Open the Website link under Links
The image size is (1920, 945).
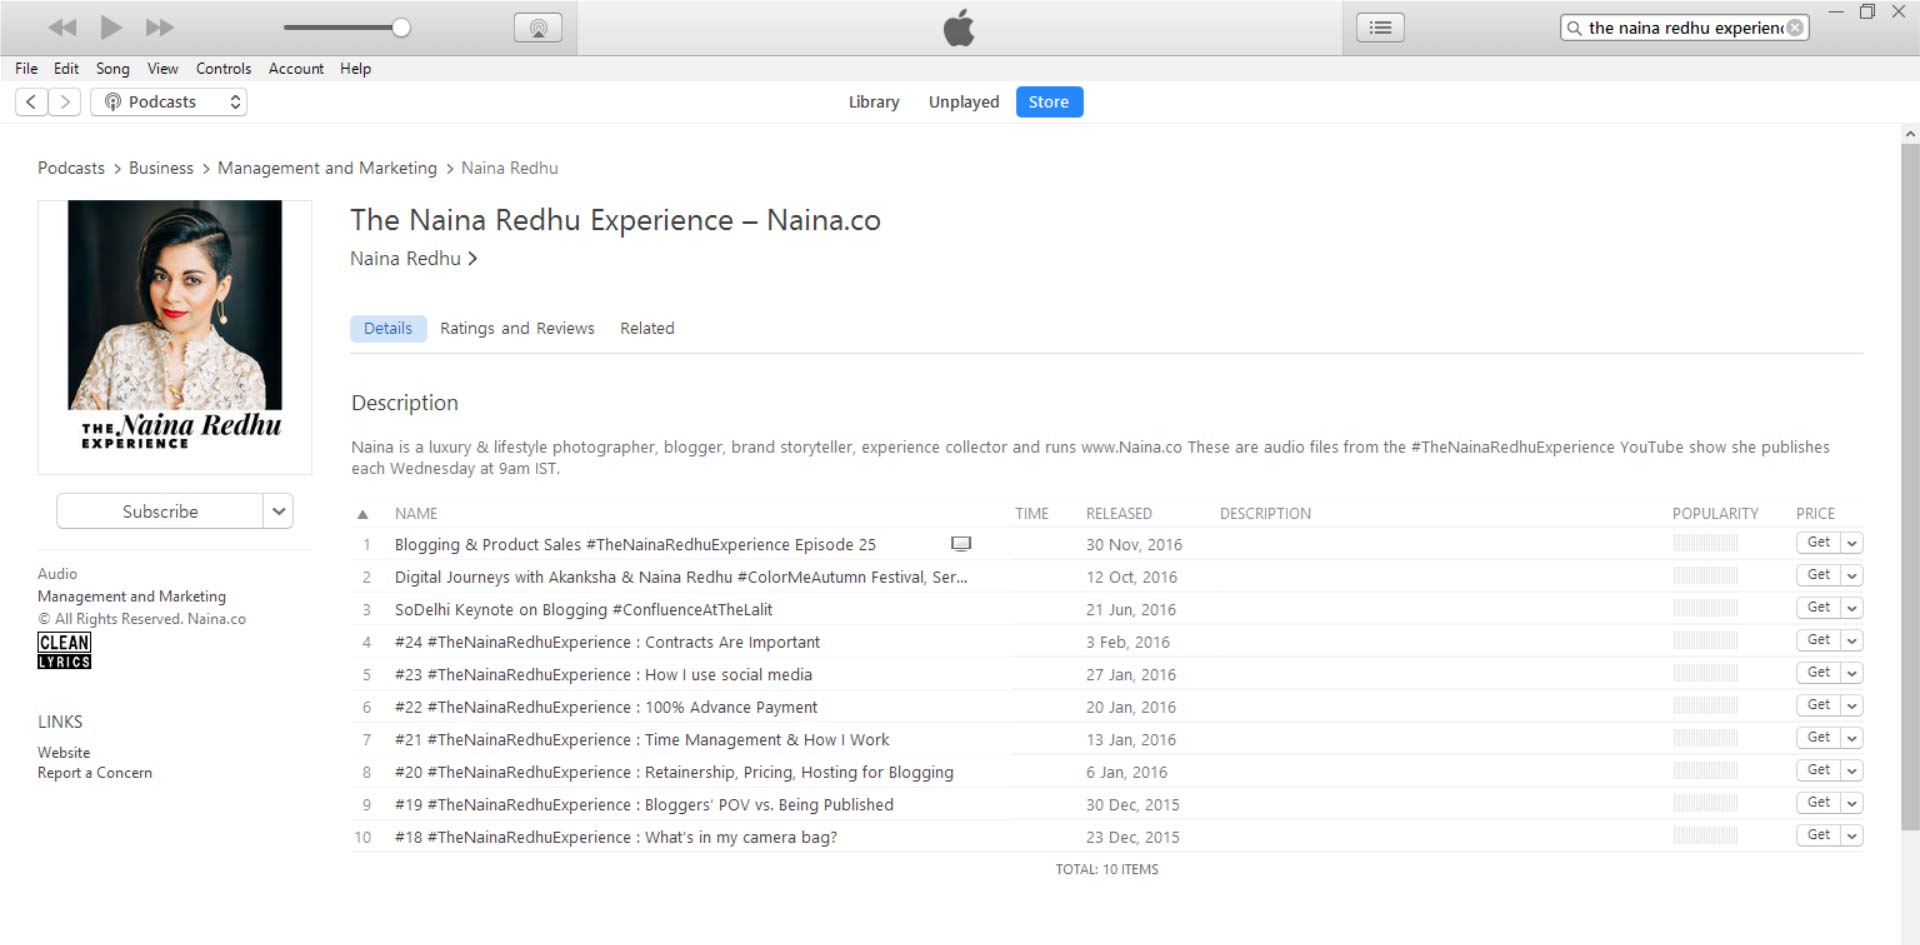pyautogui.click(x=64, y=752)
